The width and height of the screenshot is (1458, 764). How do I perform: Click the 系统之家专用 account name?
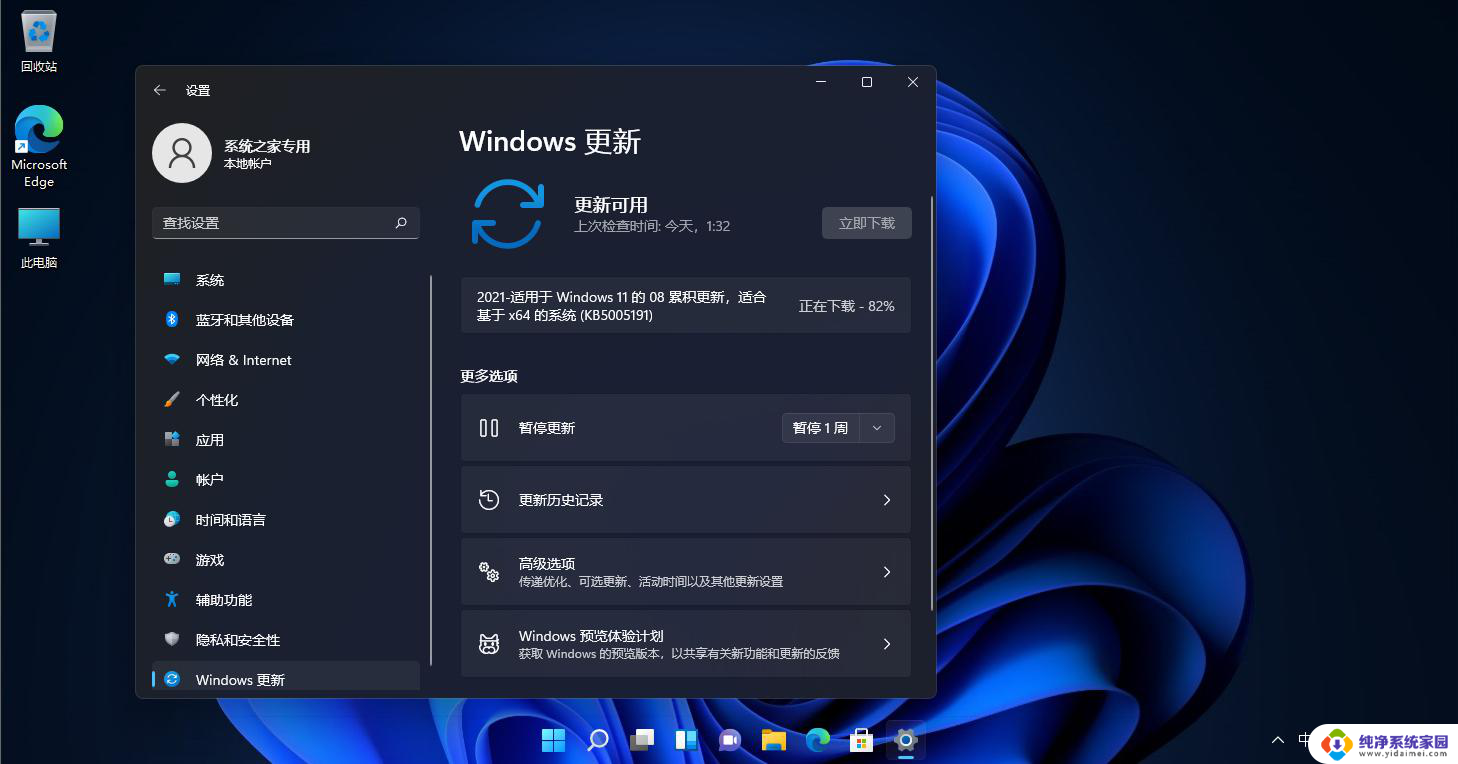tap(267, 146)
